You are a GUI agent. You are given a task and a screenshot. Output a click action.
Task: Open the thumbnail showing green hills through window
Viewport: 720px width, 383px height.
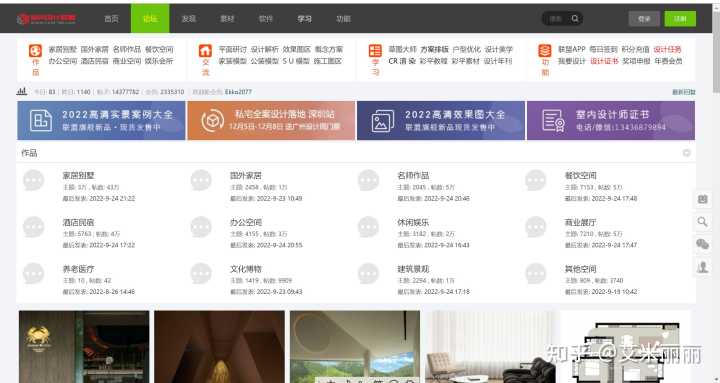tap(355, 347)
